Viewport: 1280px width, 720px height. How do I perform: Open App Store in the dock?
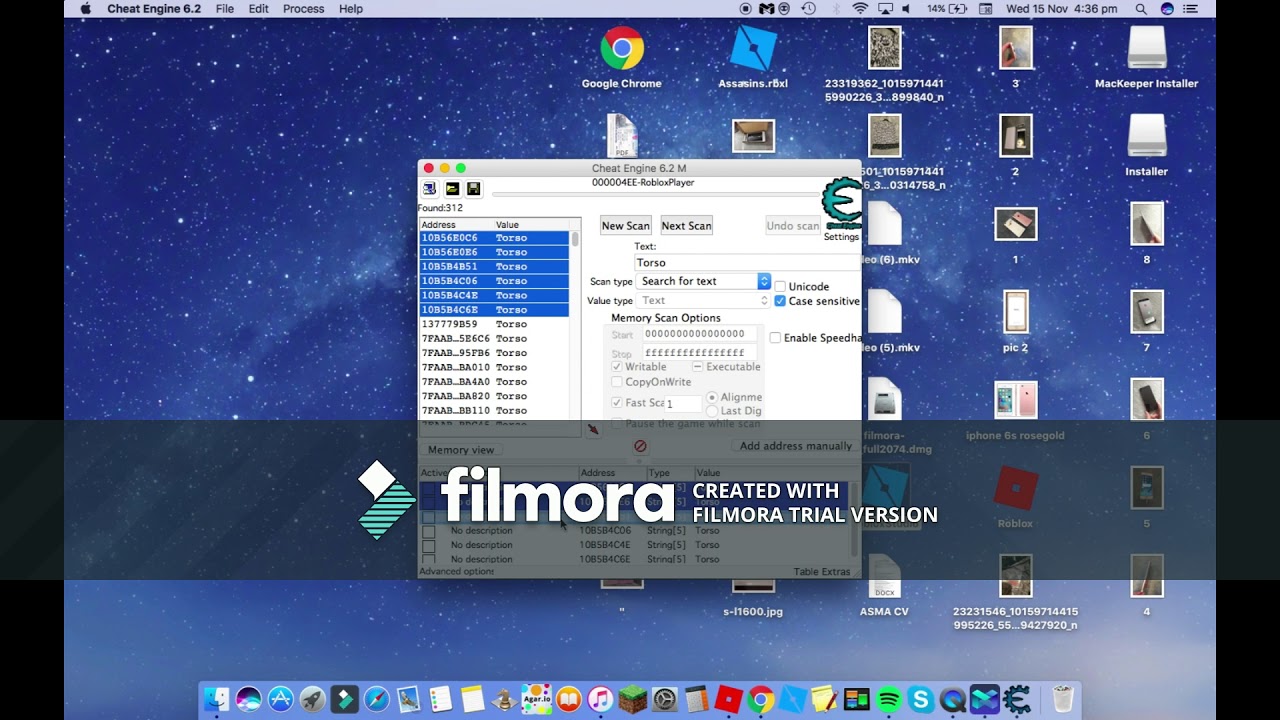click(x=280, y=699)
